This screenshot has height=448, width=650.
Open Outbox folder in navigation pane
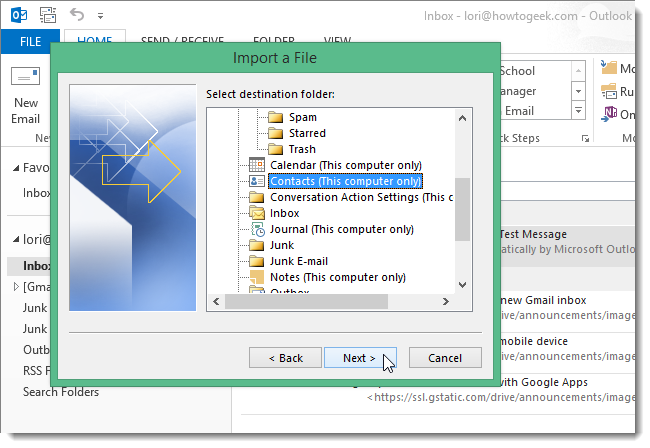pyautogui.click(x=36, y=350)
